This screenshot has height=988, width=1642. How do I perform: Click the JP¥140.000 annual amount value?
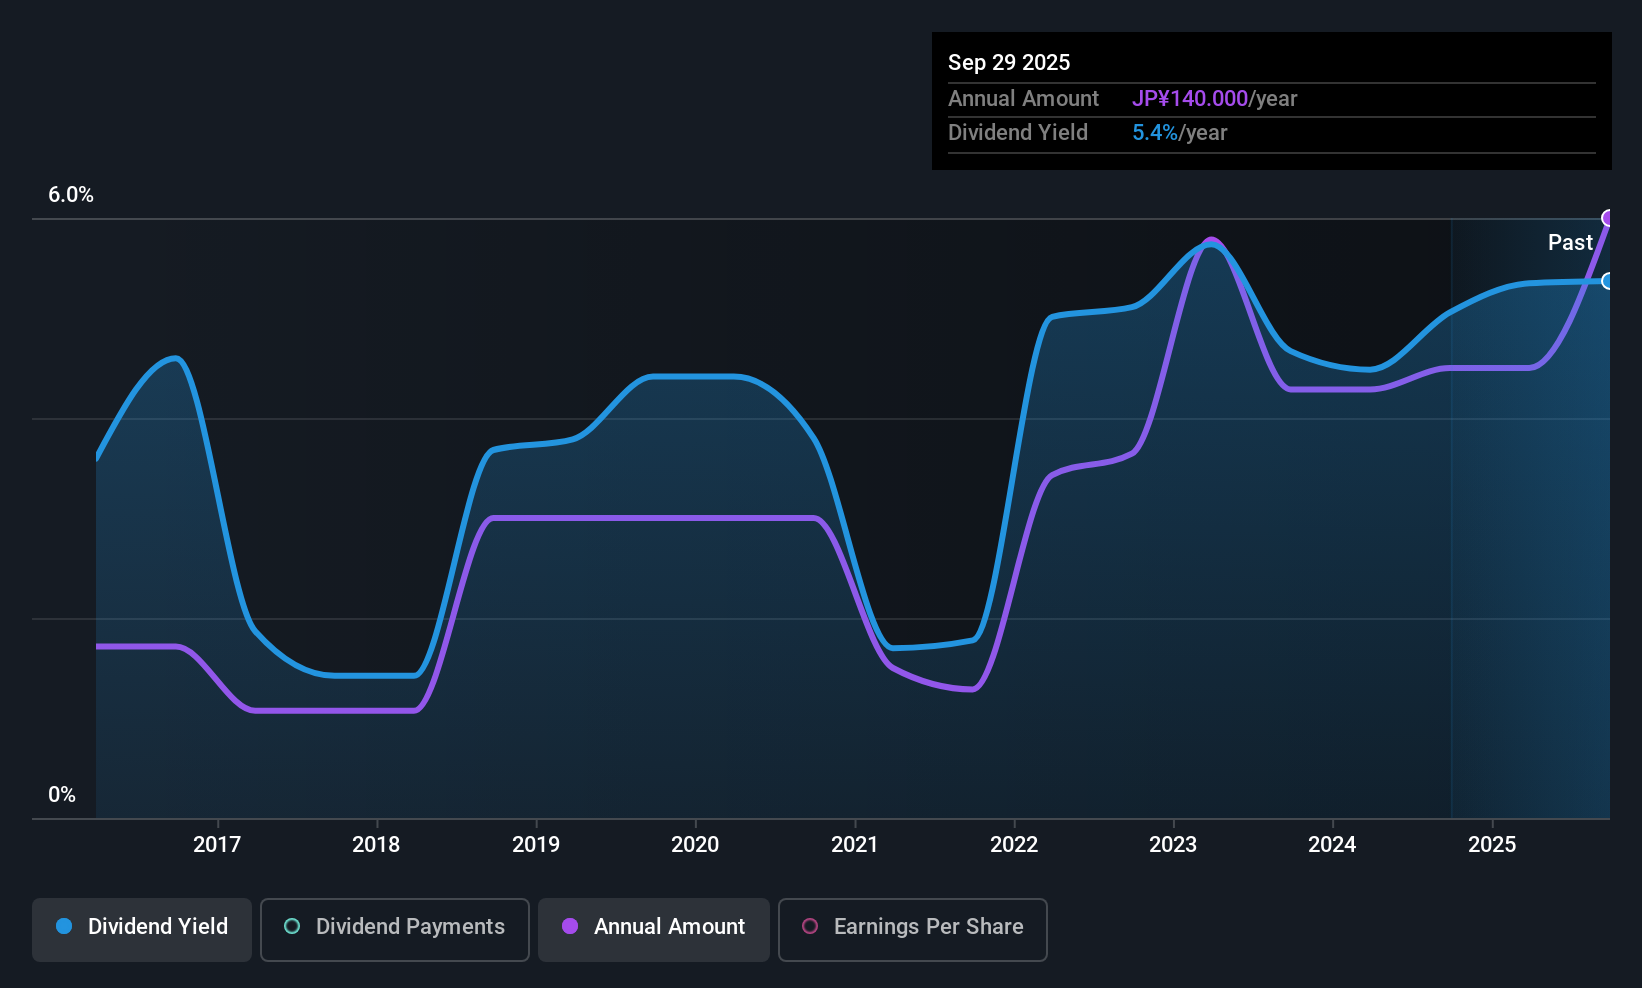(x=1190, y=99)
